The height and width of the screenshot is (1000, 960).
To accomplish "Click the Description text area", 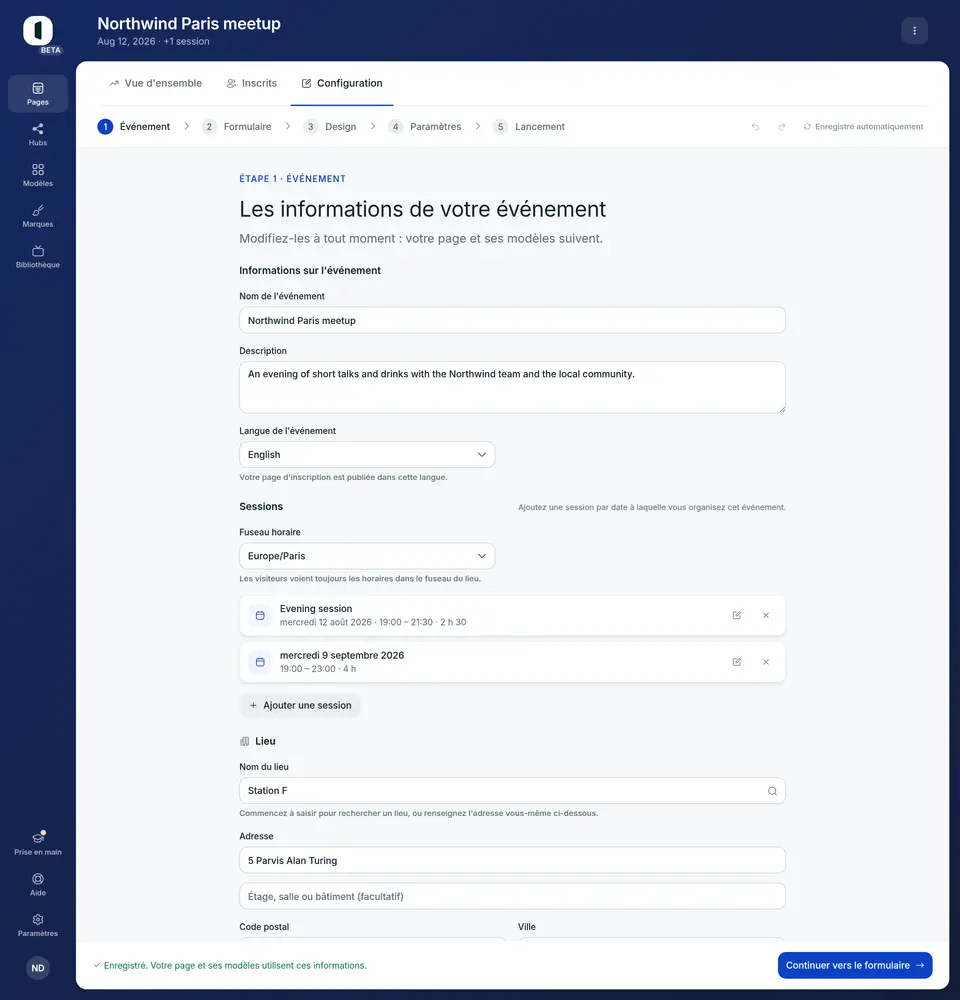I will pyautogui.click(x=512, y=387).
